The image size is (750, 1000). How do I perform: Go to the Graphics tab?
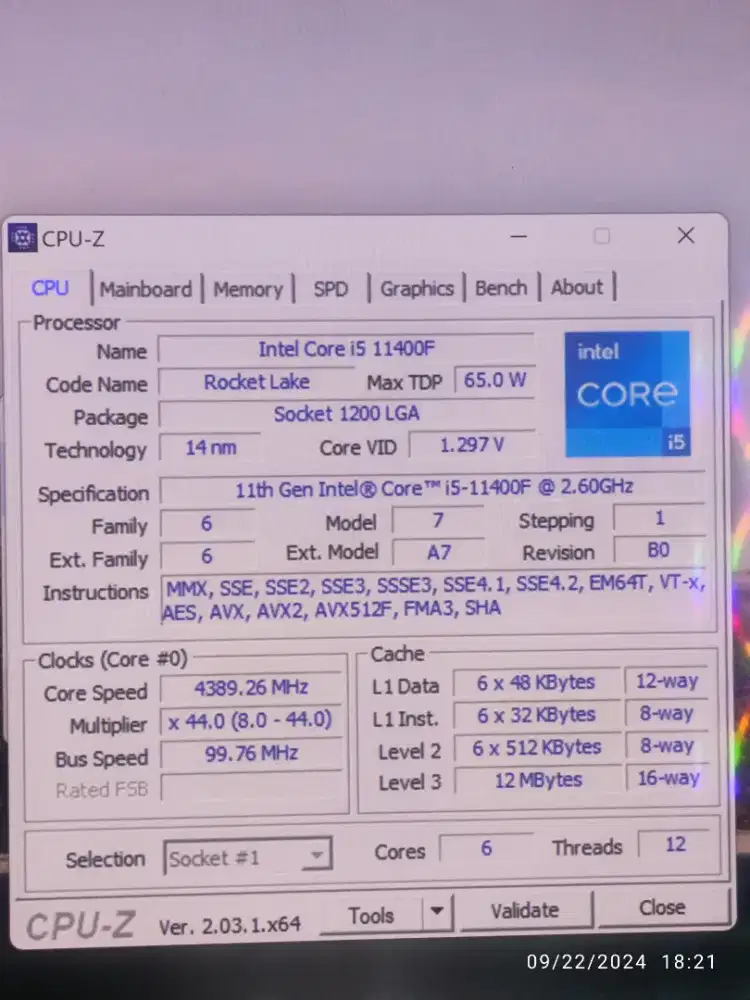coord(417,288)
